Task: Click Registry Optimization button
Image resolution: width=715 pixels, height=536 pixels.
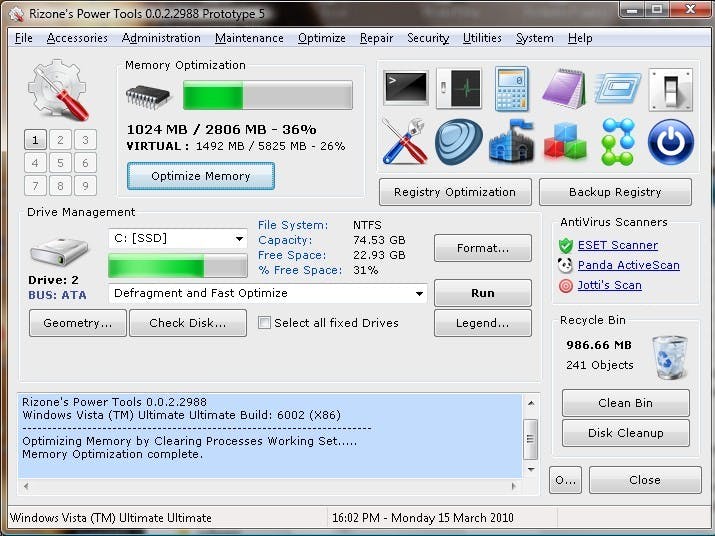Action: tap(455, 192)
